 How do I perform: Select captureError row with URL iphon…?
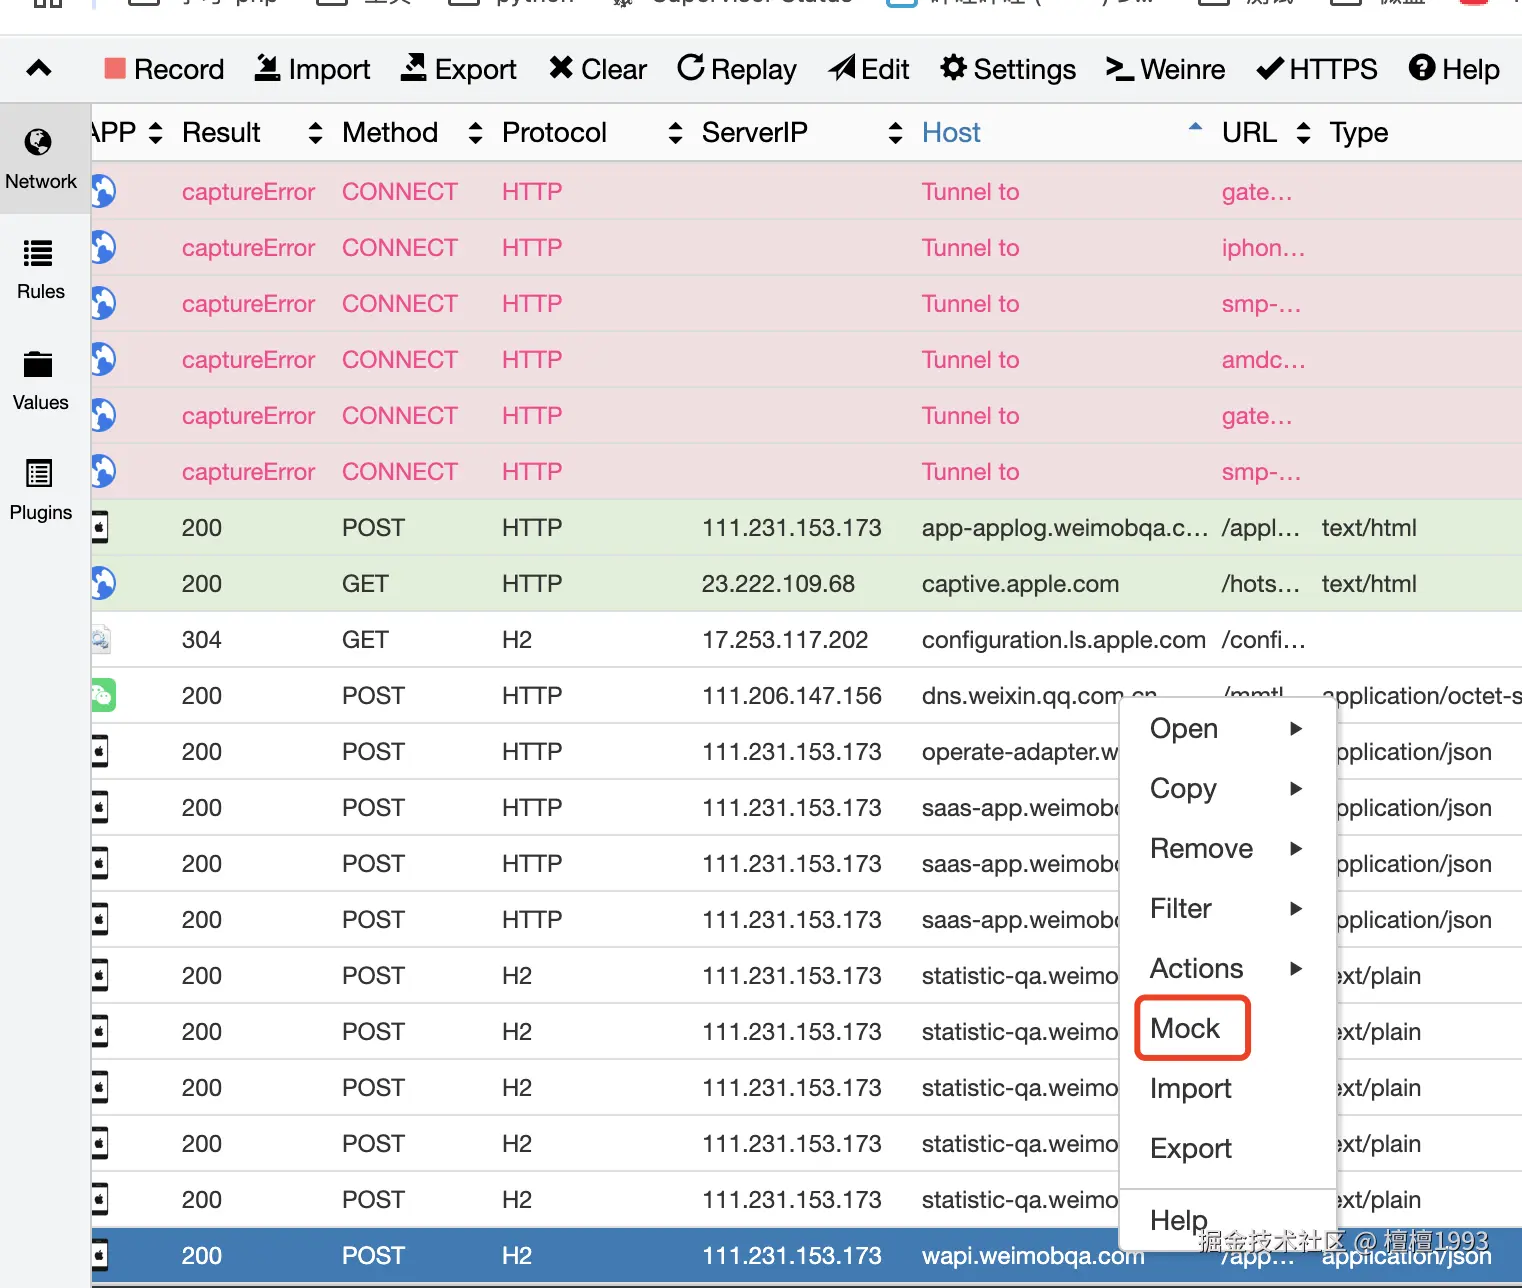click(806, 247)
